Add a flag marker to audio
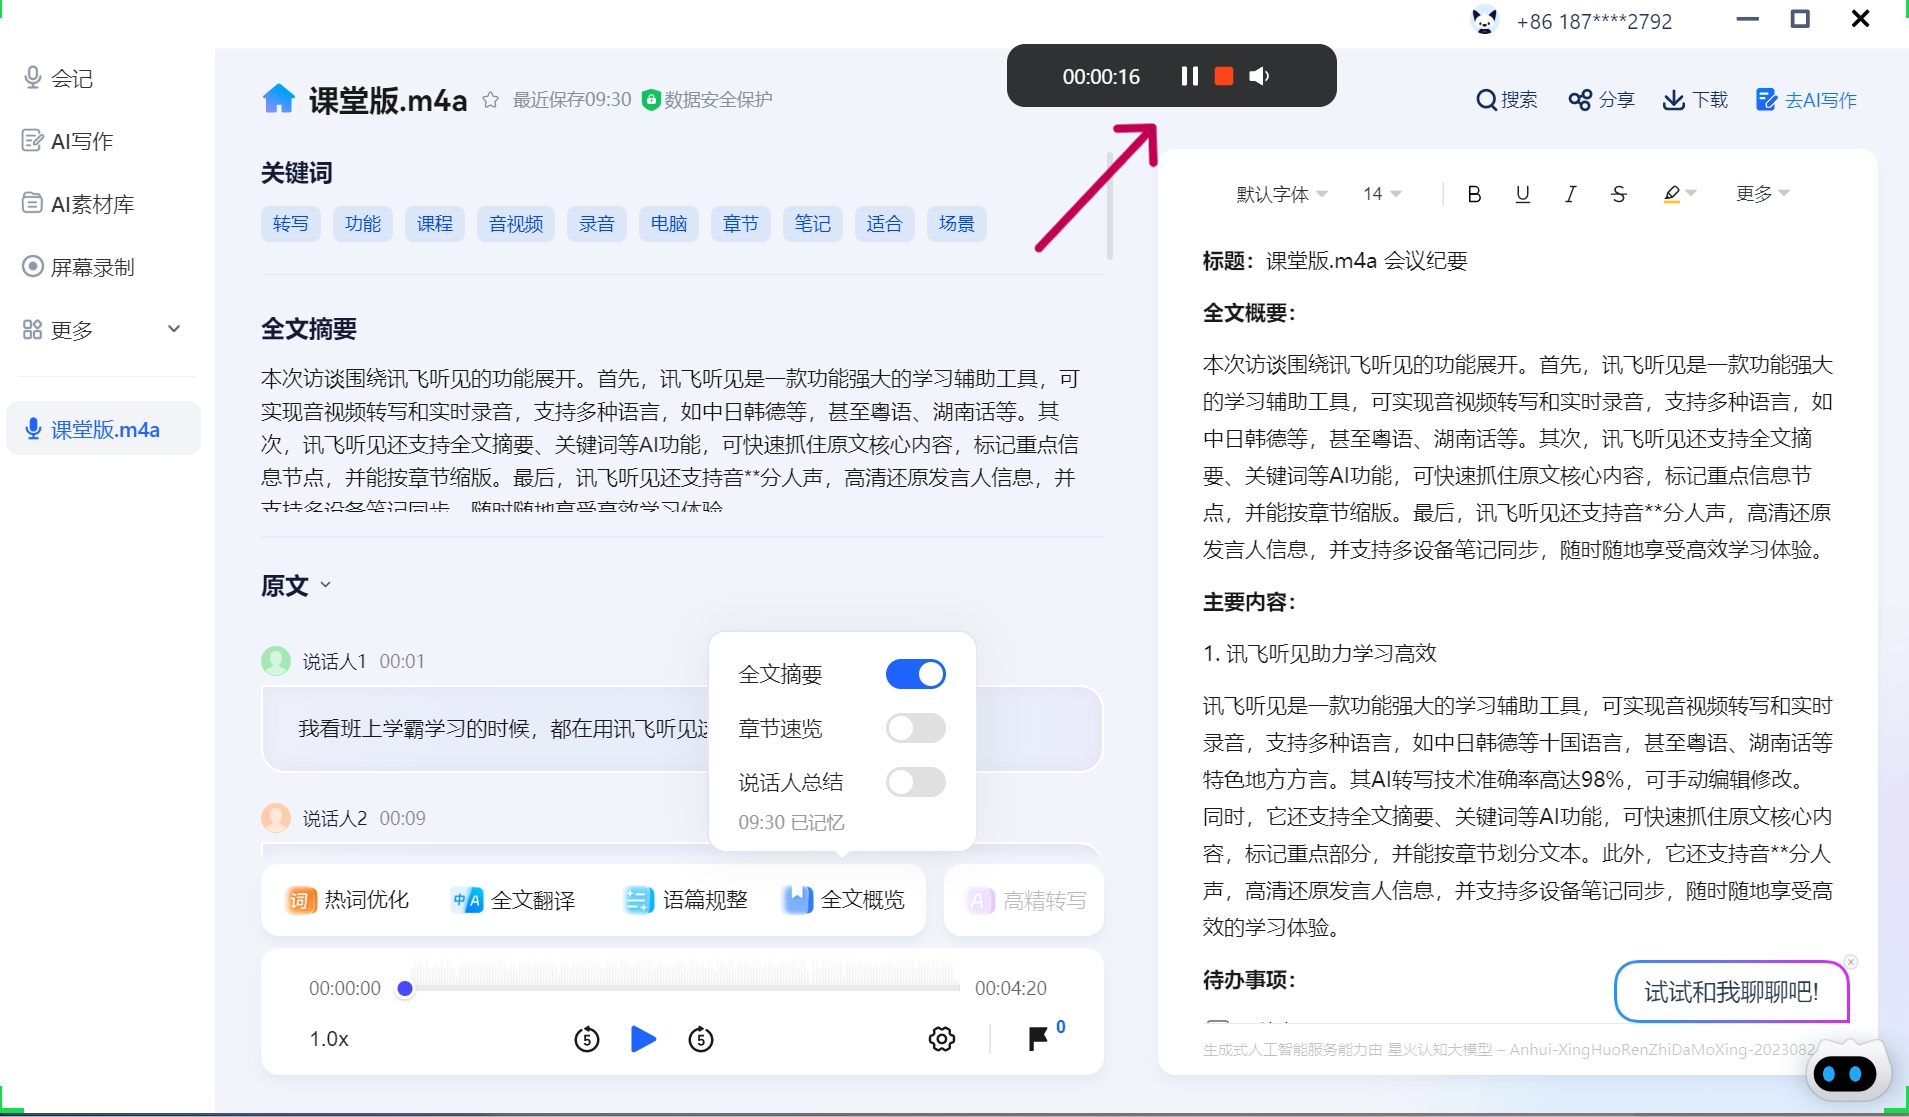Screen dimensions: 1909x1117 pyautogui.click(x=1038, y=1039)
